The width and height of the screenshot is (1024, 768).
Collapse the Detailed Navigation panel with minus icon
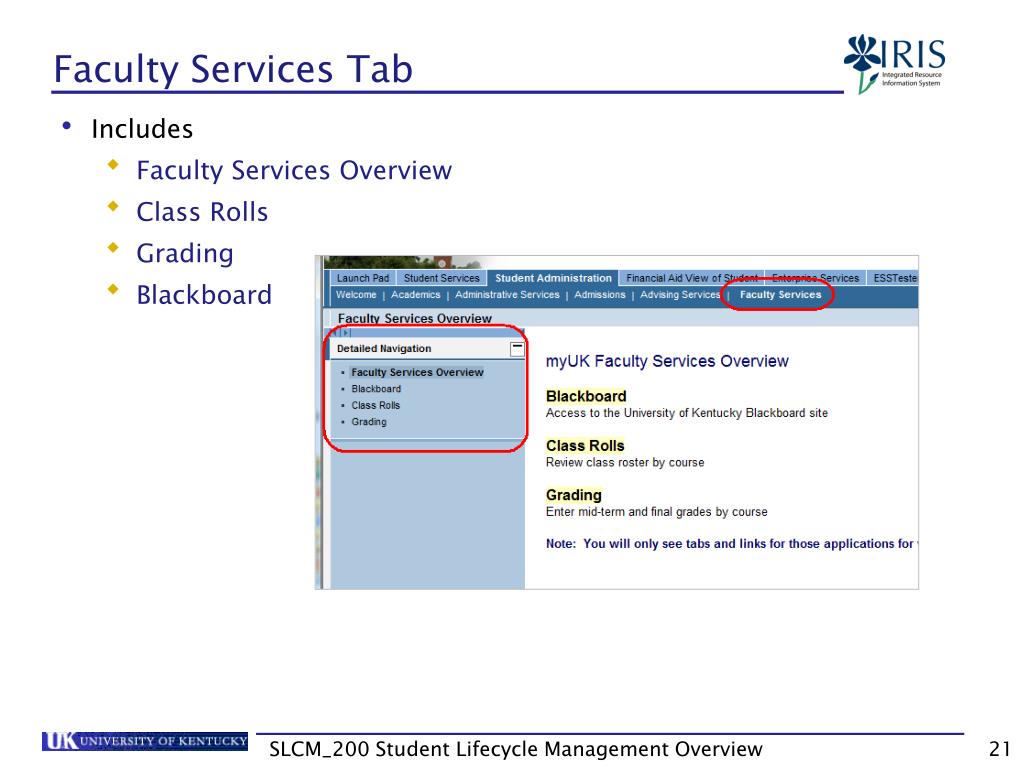[x=517, y=349]
